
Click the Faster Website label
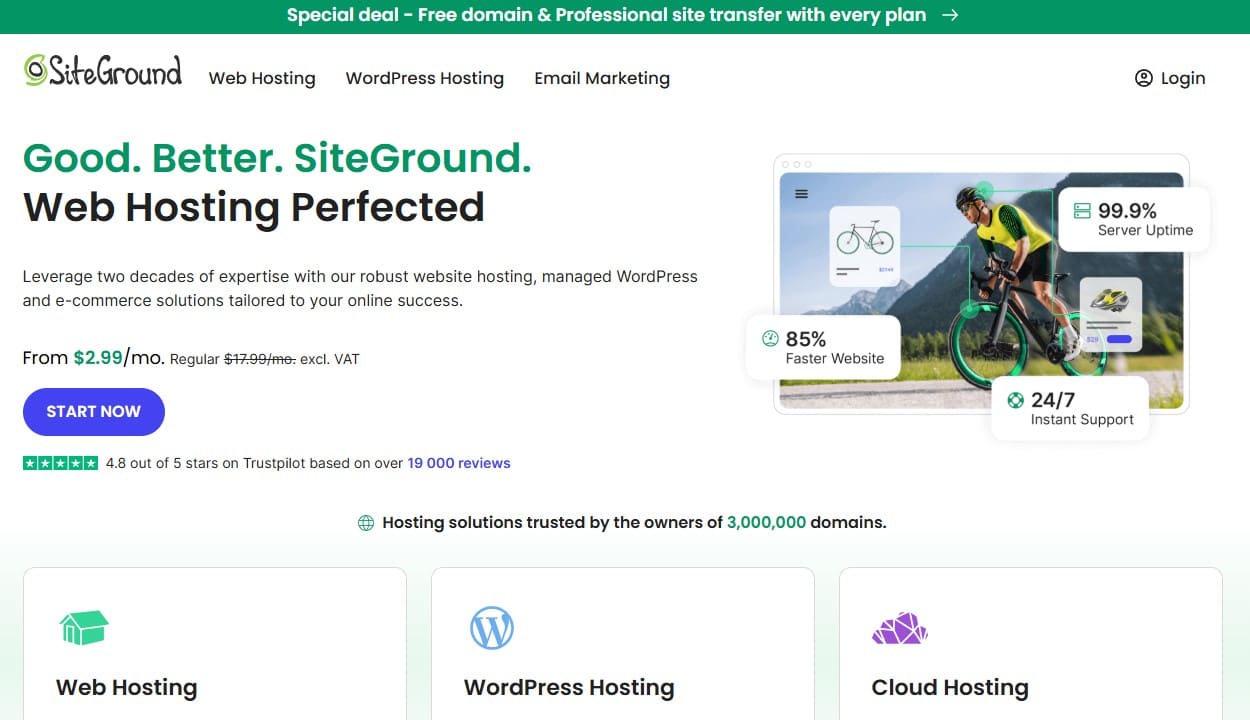tap(835, 358)
